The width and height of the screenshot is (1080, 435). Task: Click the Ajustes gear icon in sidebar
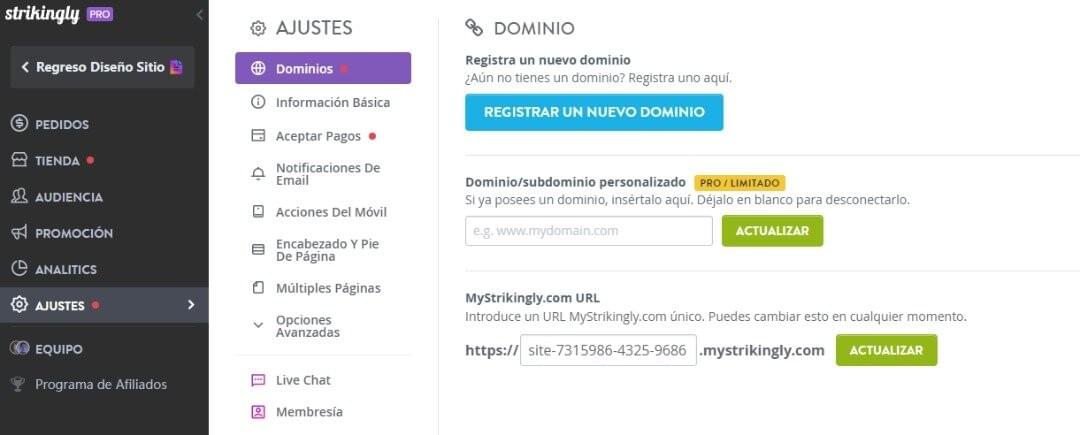click(x=20, y=305)
